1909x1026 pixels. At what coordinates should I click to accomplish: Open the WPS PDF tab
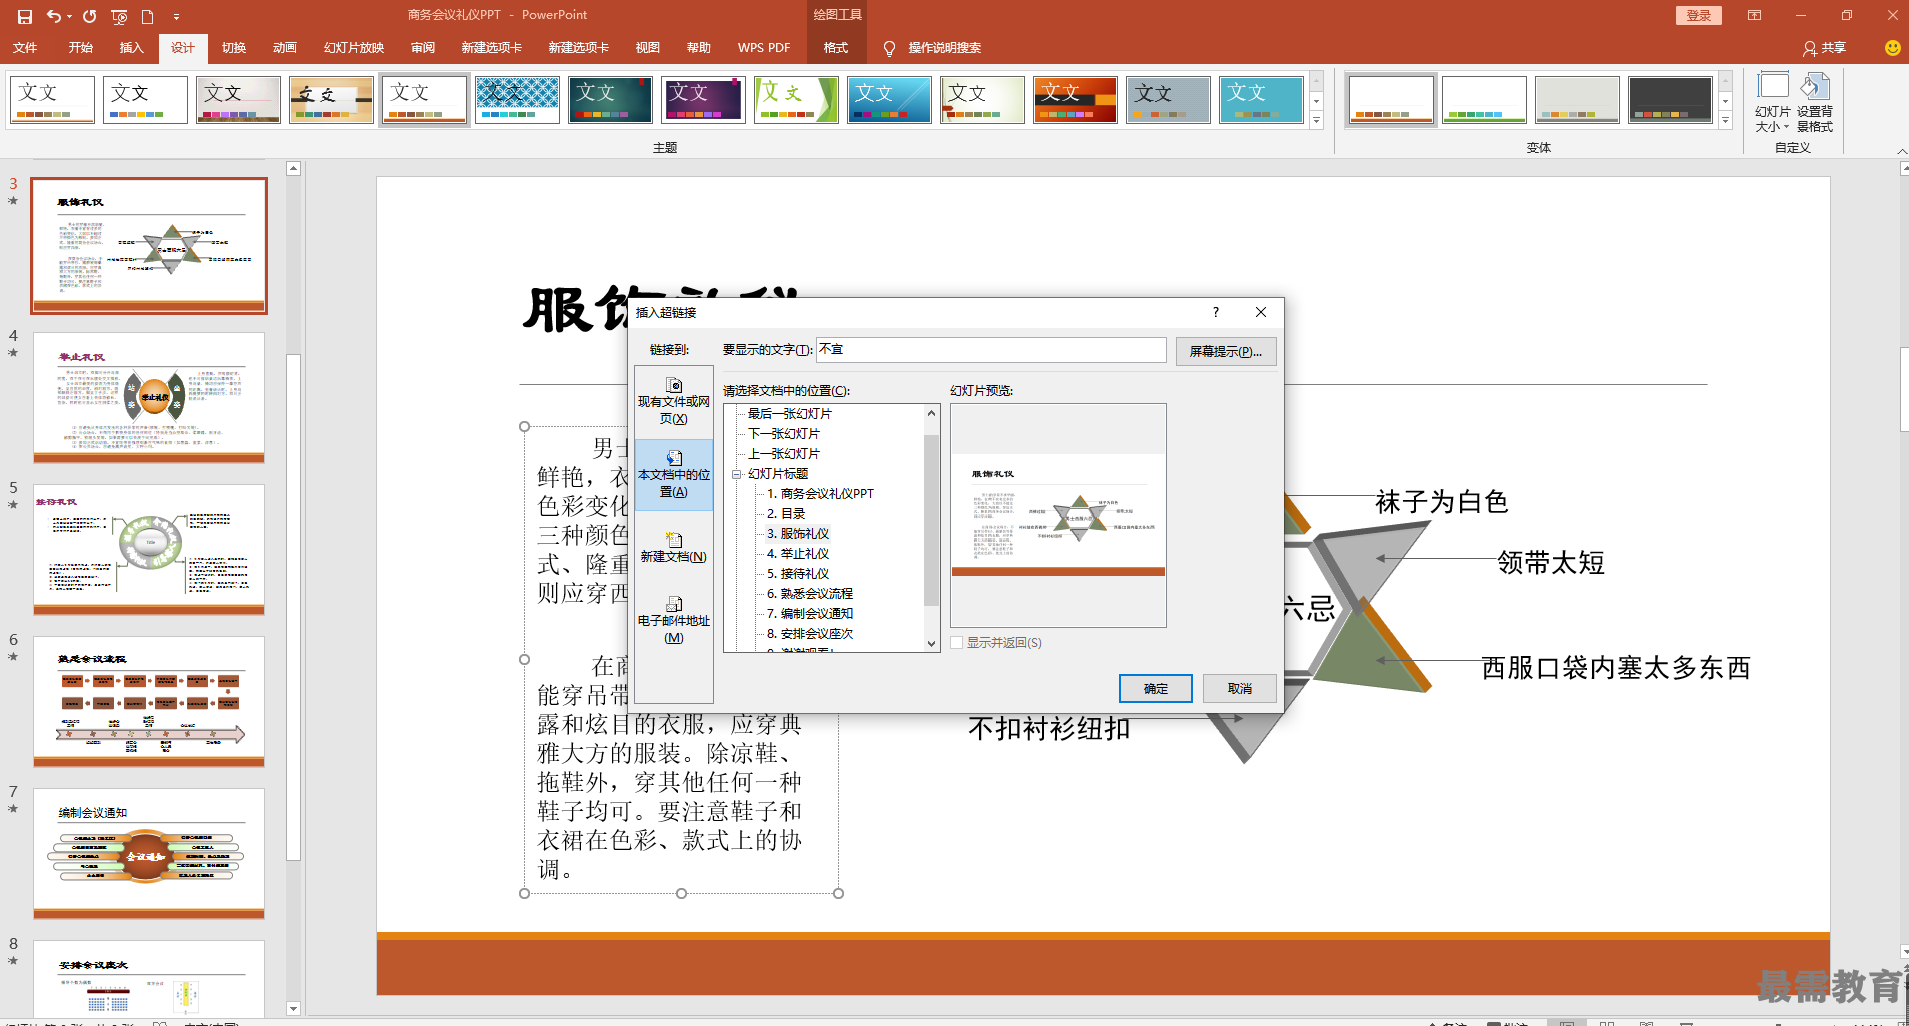click(x=764, y=48)
